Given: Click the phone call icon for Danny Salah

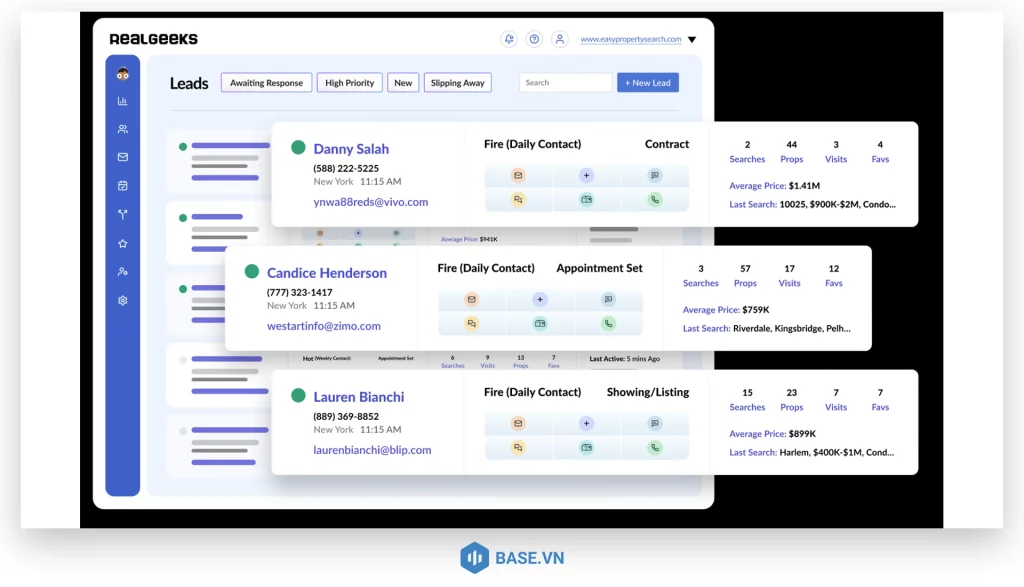Looking at the screenshot, I should tap(655, 200).
